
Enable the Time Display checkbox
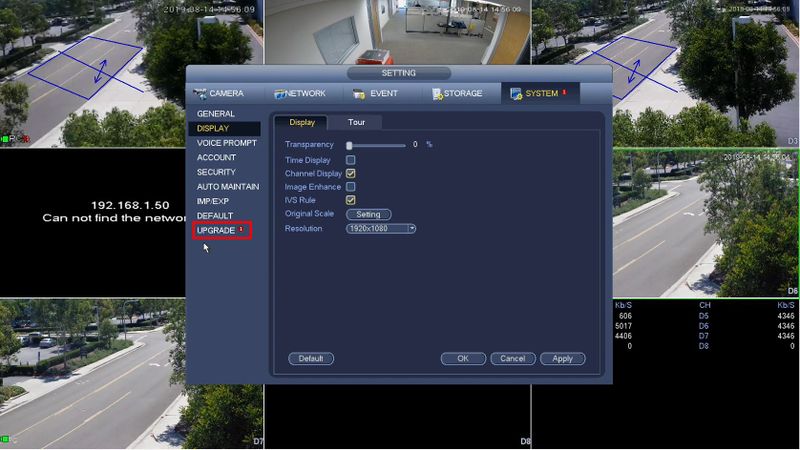coord(351,160)
